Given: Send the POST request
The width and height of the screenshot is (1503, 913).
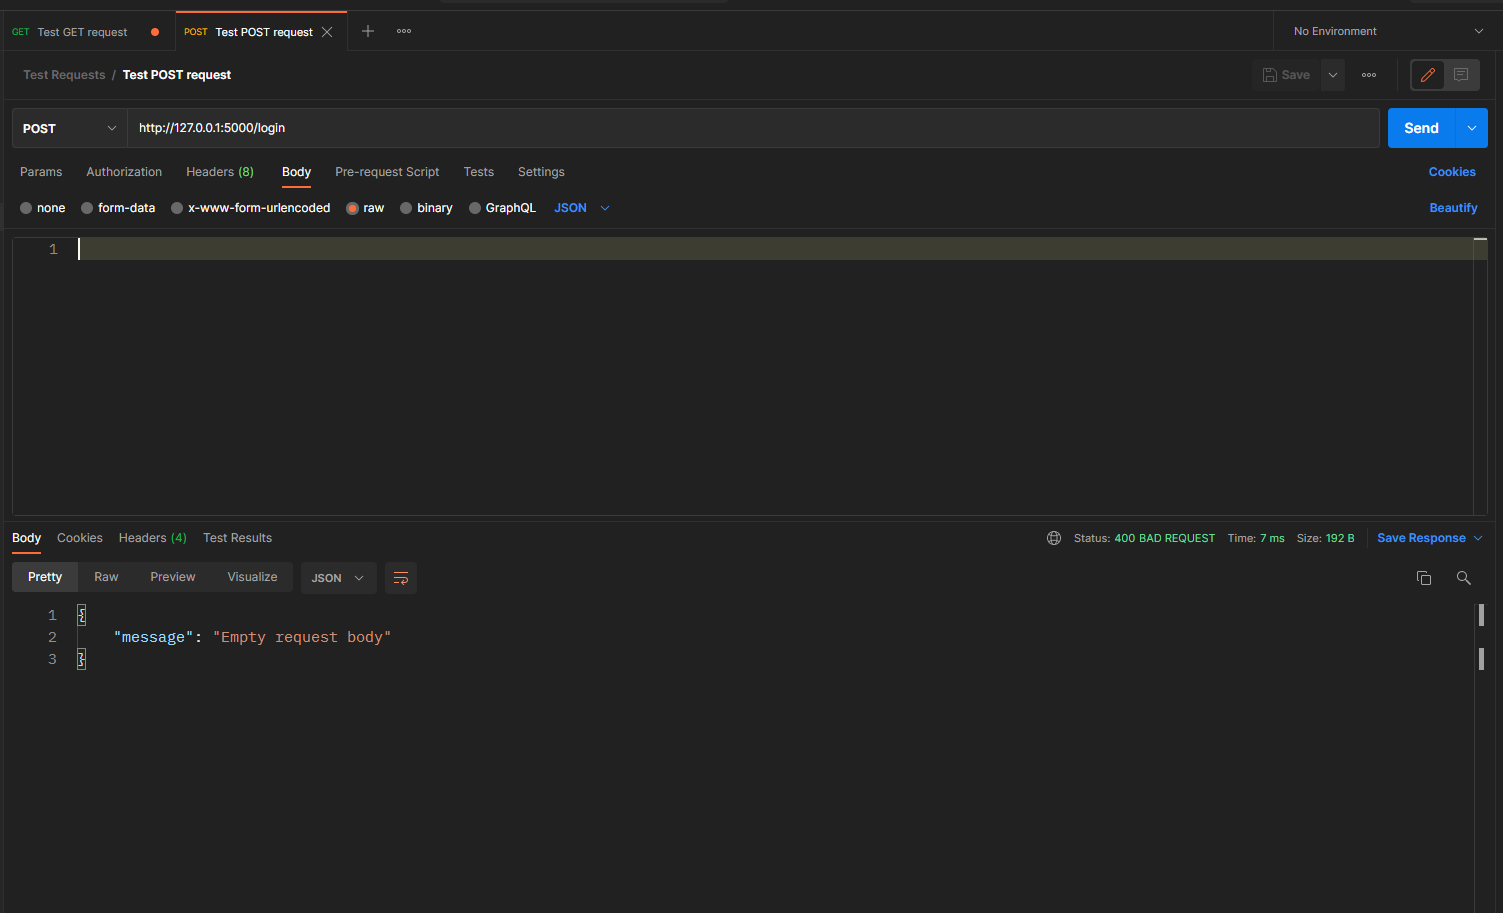Looking at the screenshot, I should [x=1421, y=128].
